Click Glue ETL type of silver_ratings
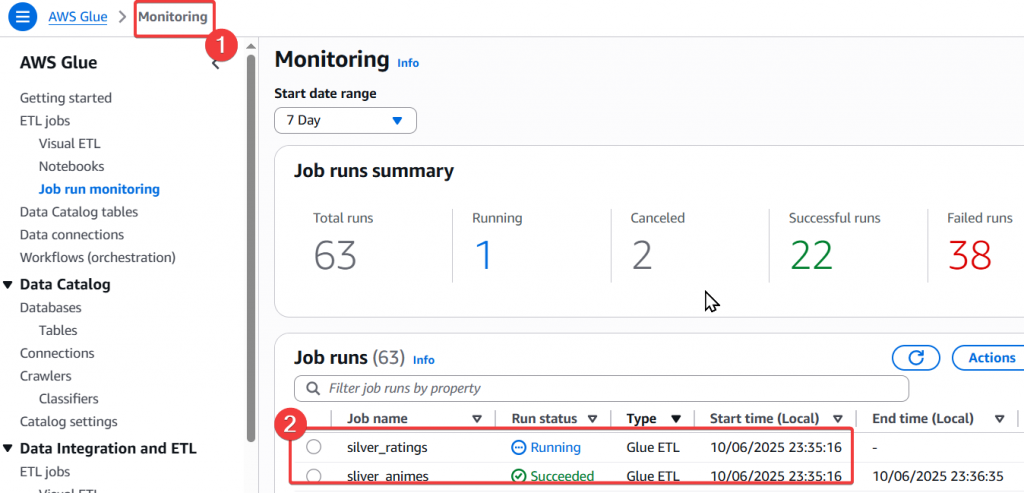The image size is (1024, 493). tap(653, 447)
